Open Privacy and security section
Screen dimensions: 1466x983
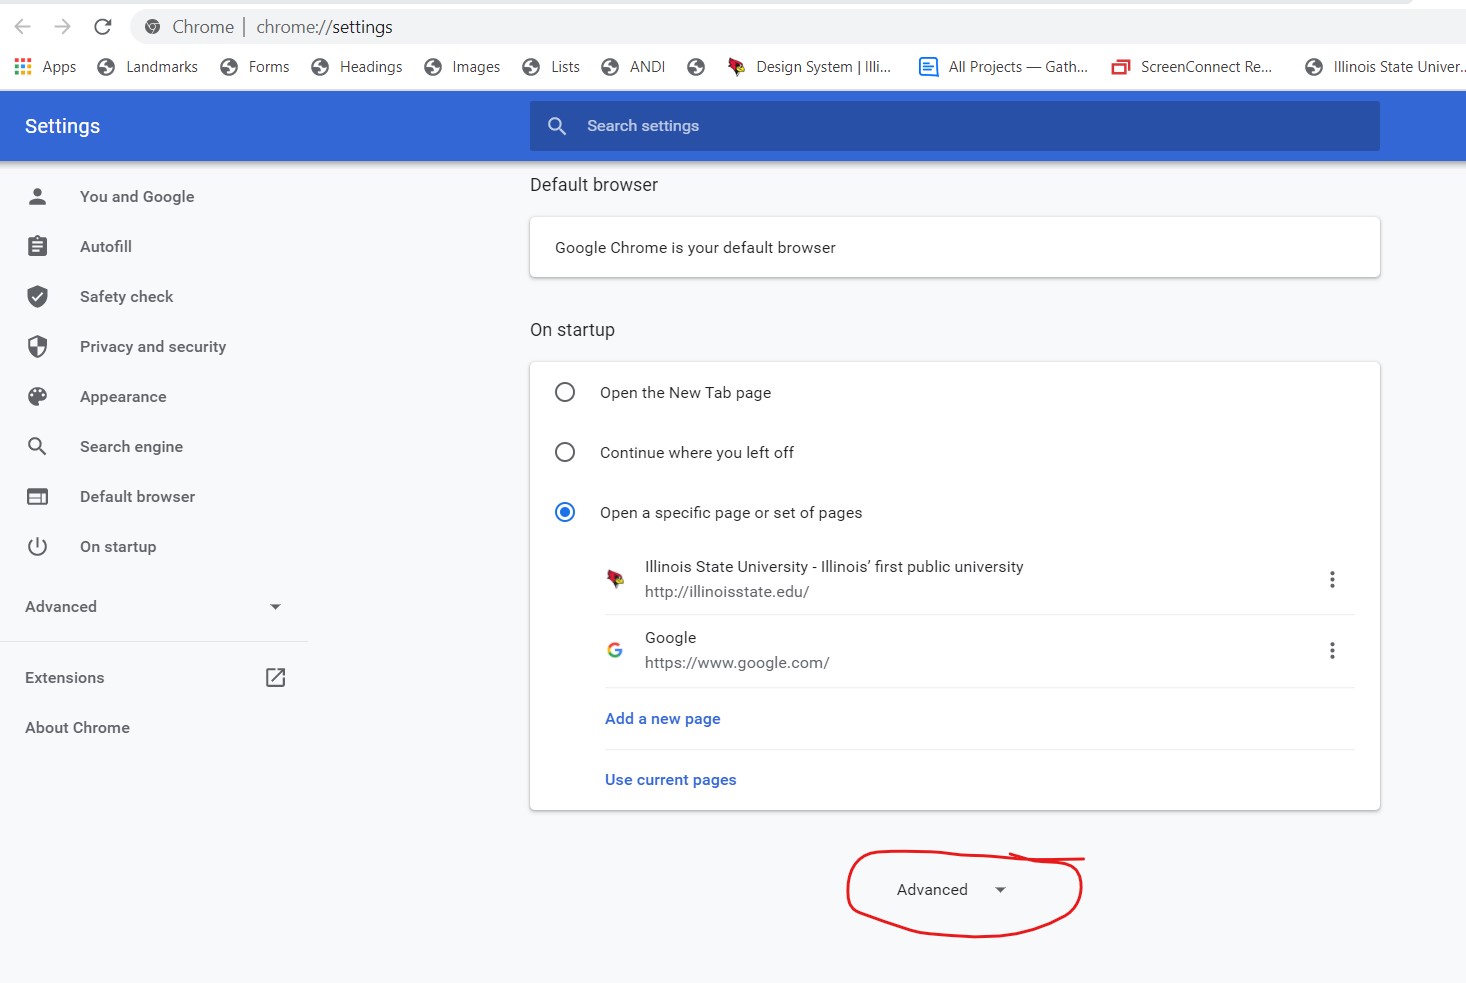[153, 347]
